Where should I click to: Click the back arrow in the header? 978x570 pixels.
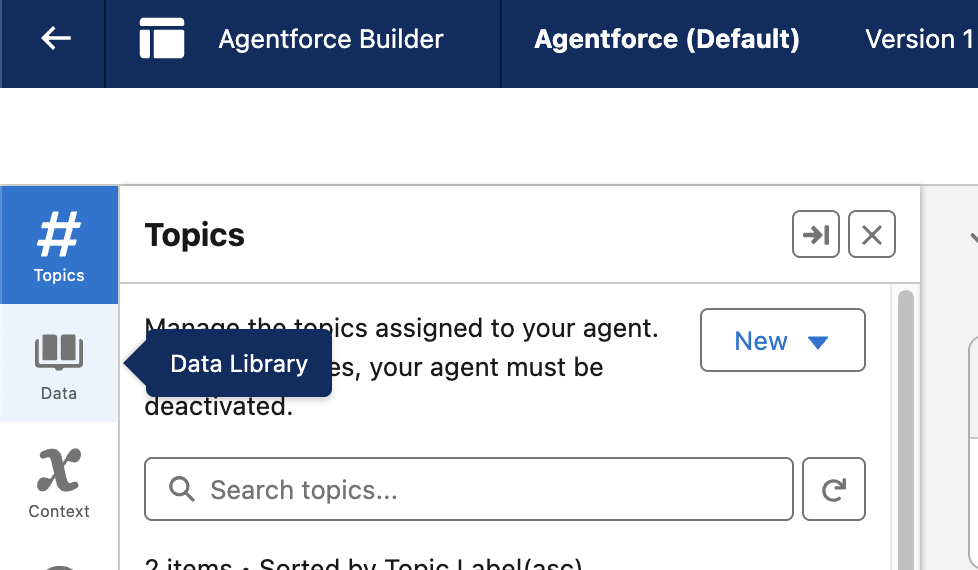[55, 39]
